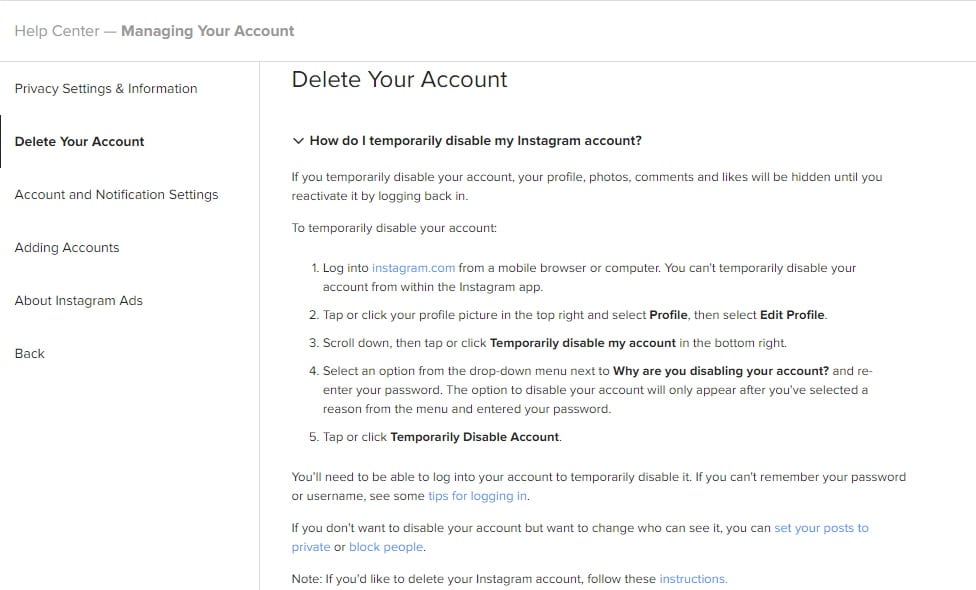Follow the 'instructions' link in the note
The height and width of the screenshot is (590, 976).
point(693,579)
